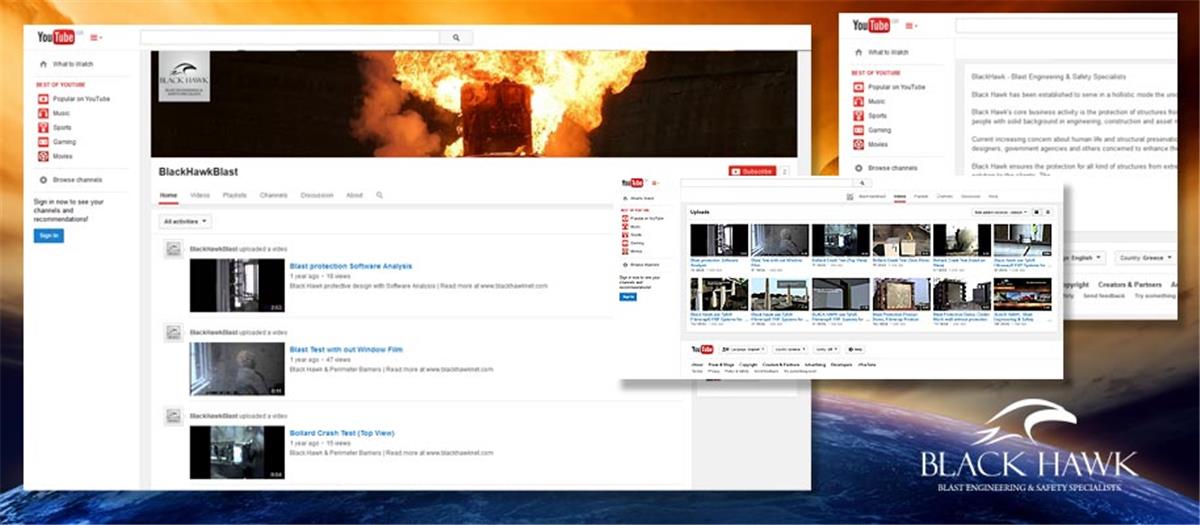Open the Country: Greece dropdown

click(x=1146, y=258)
